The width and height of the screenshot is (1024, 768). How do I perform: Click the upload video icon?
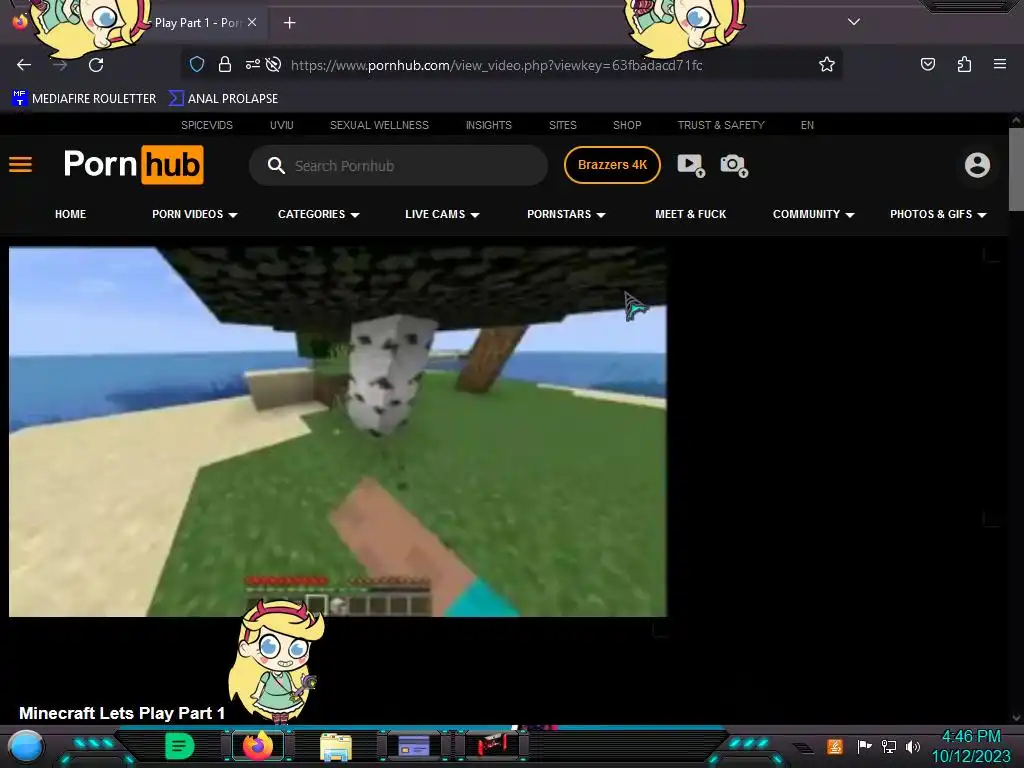point(691,165)
